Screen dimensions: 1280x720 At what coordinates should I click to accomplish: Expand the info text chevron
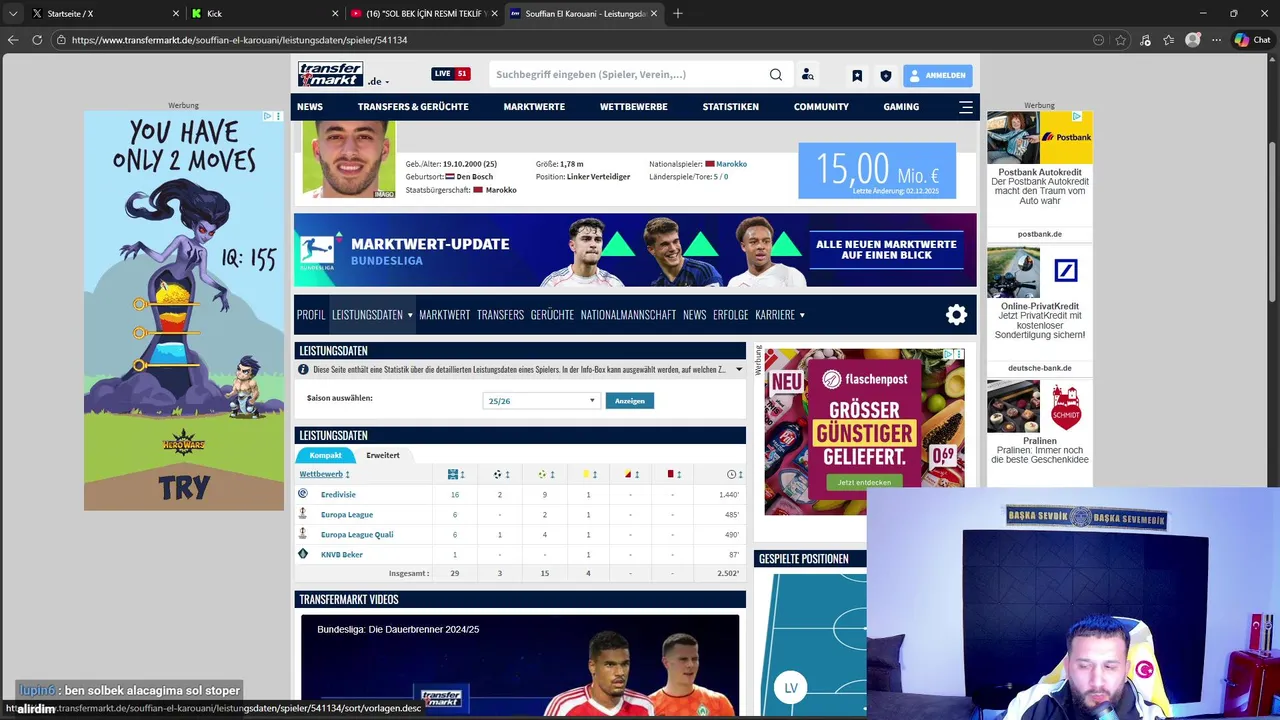(x=739, y=370)
